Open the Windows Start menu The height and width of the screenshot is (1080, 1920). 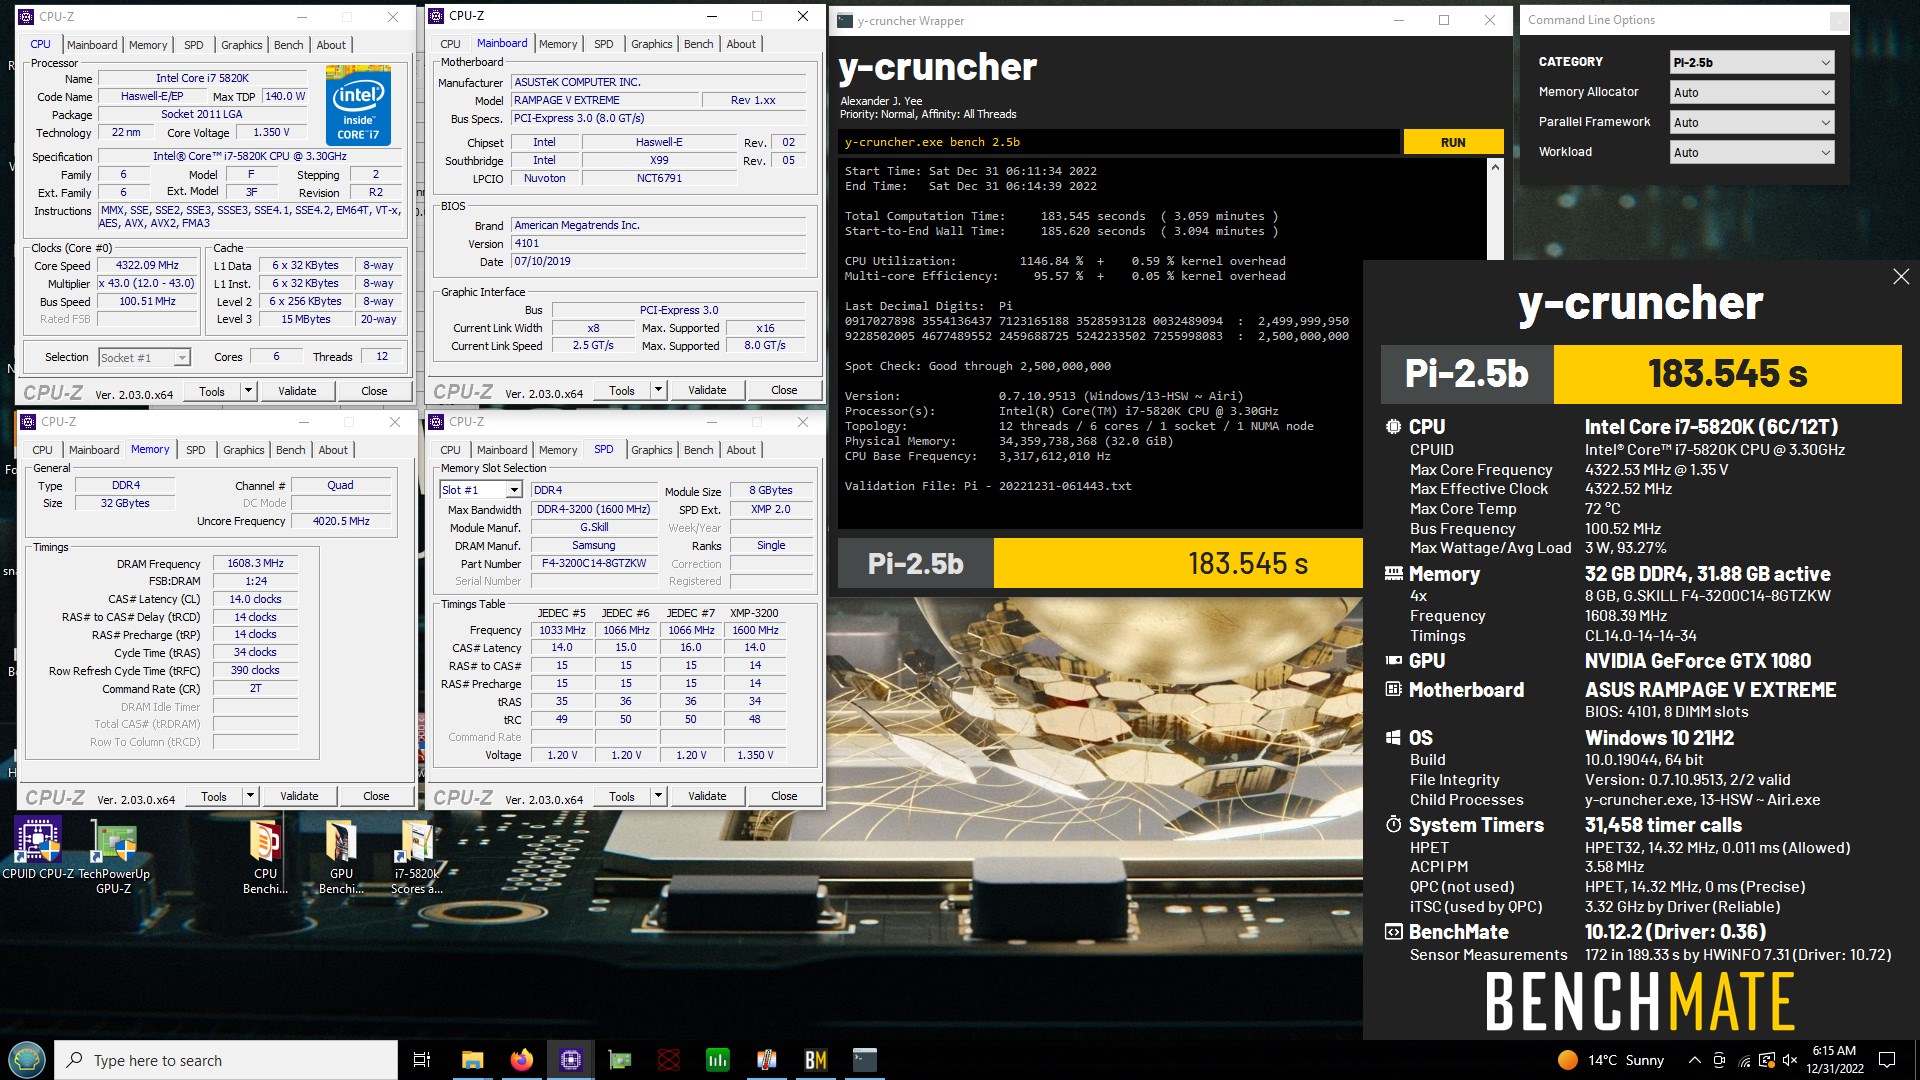[x=27, y=1060]
